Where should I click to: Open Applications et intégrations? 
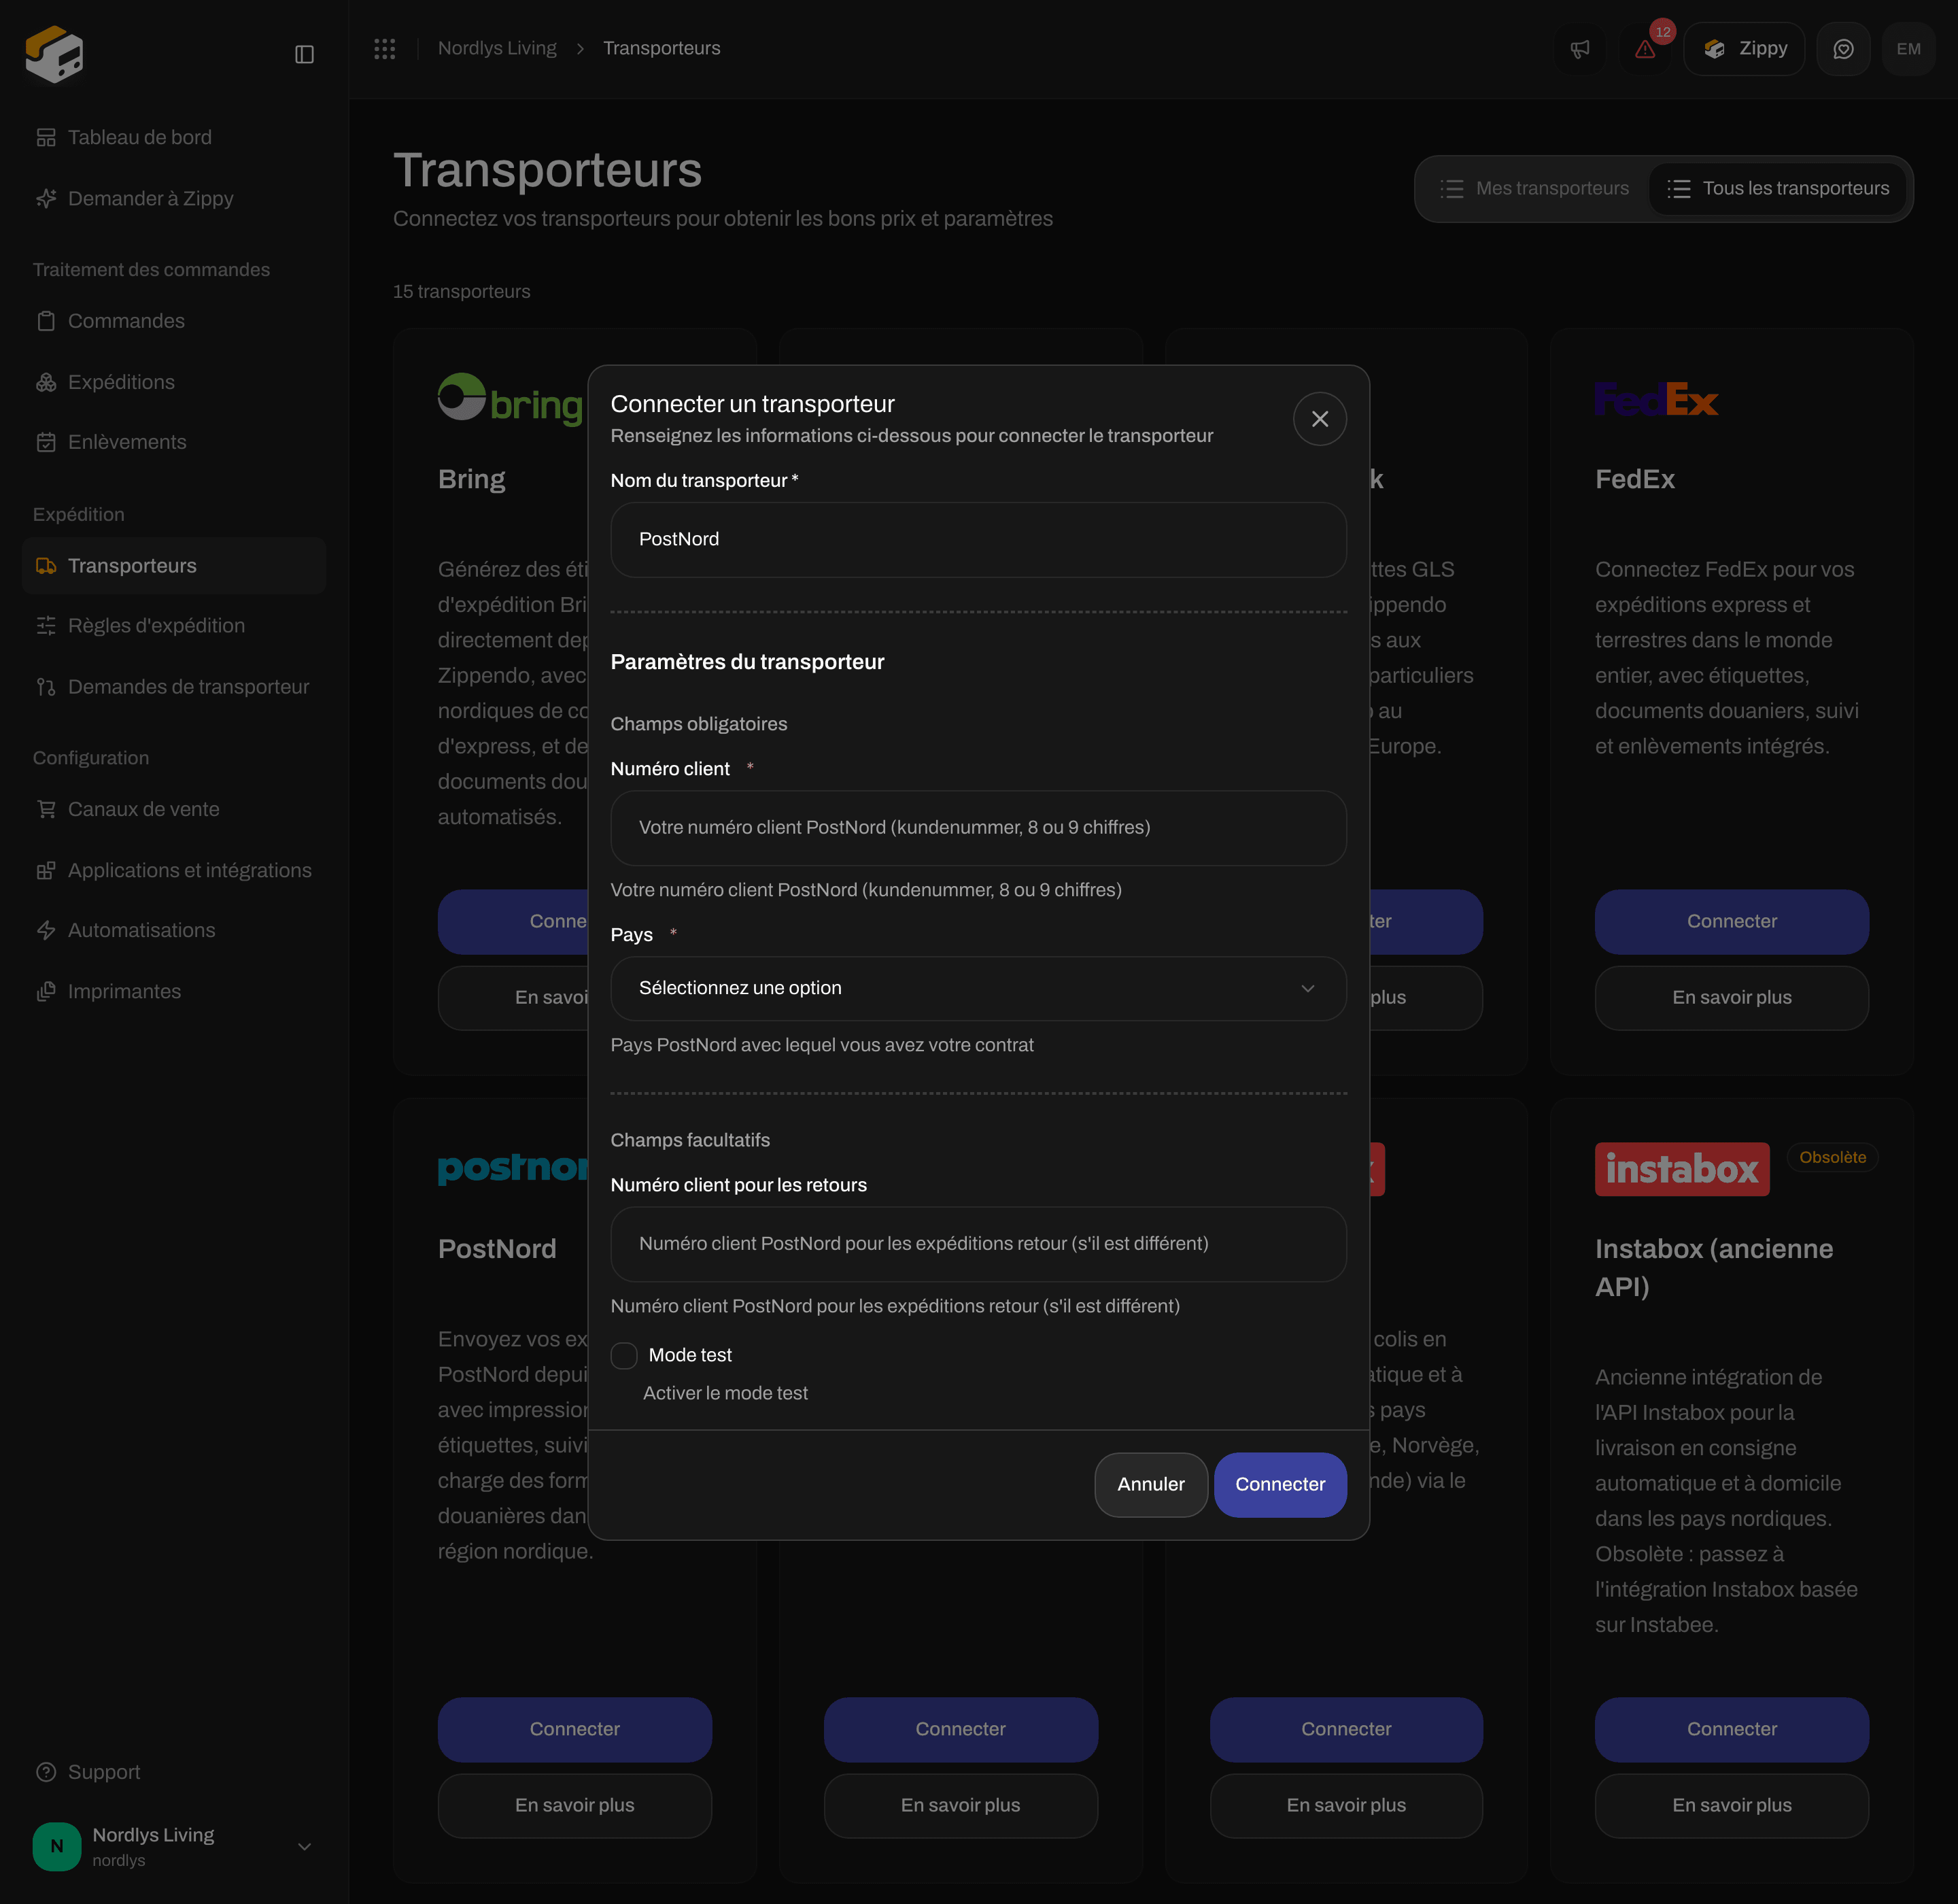[174, 870]
